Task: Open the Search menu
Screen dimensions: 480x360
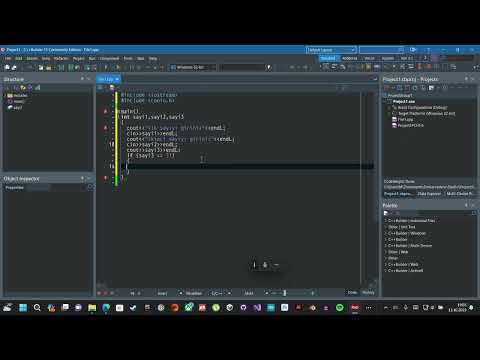Action: point(32,59)
